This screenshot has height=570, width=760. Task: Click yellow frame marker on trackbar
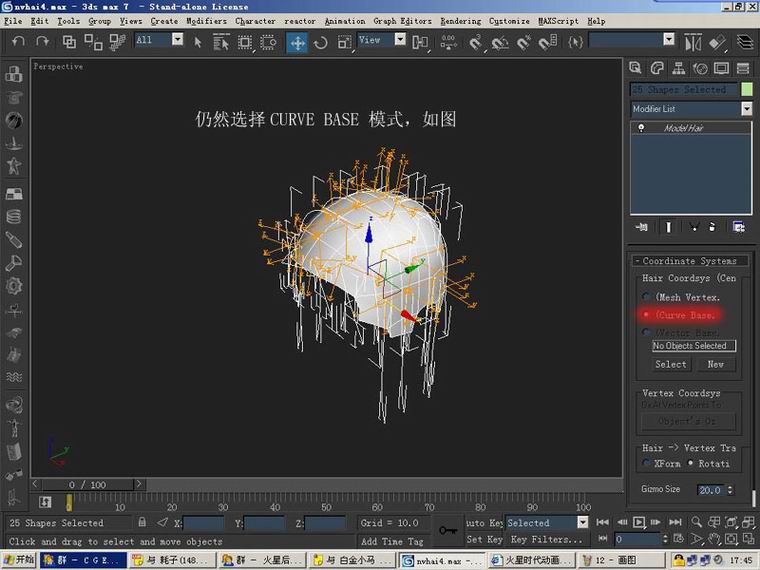tap(69, 503)
